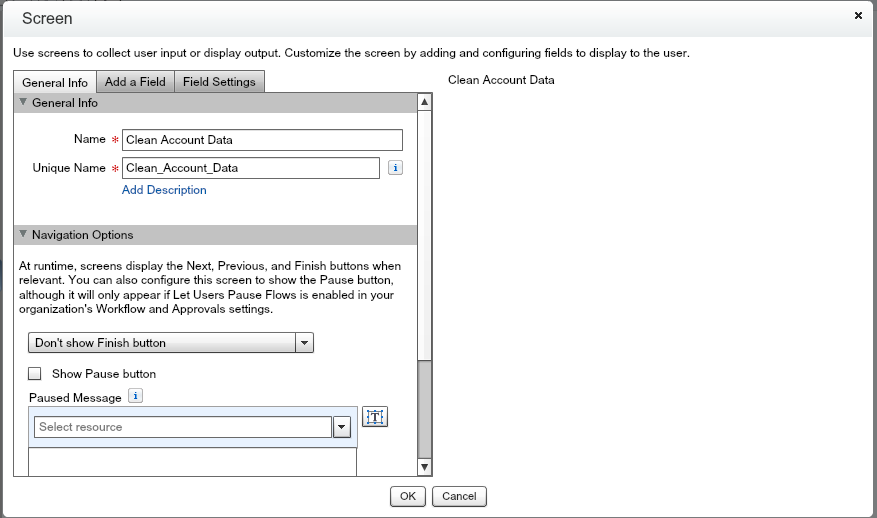Click the Cancel button
Viewport: 877px width, 518px height.
459,496
